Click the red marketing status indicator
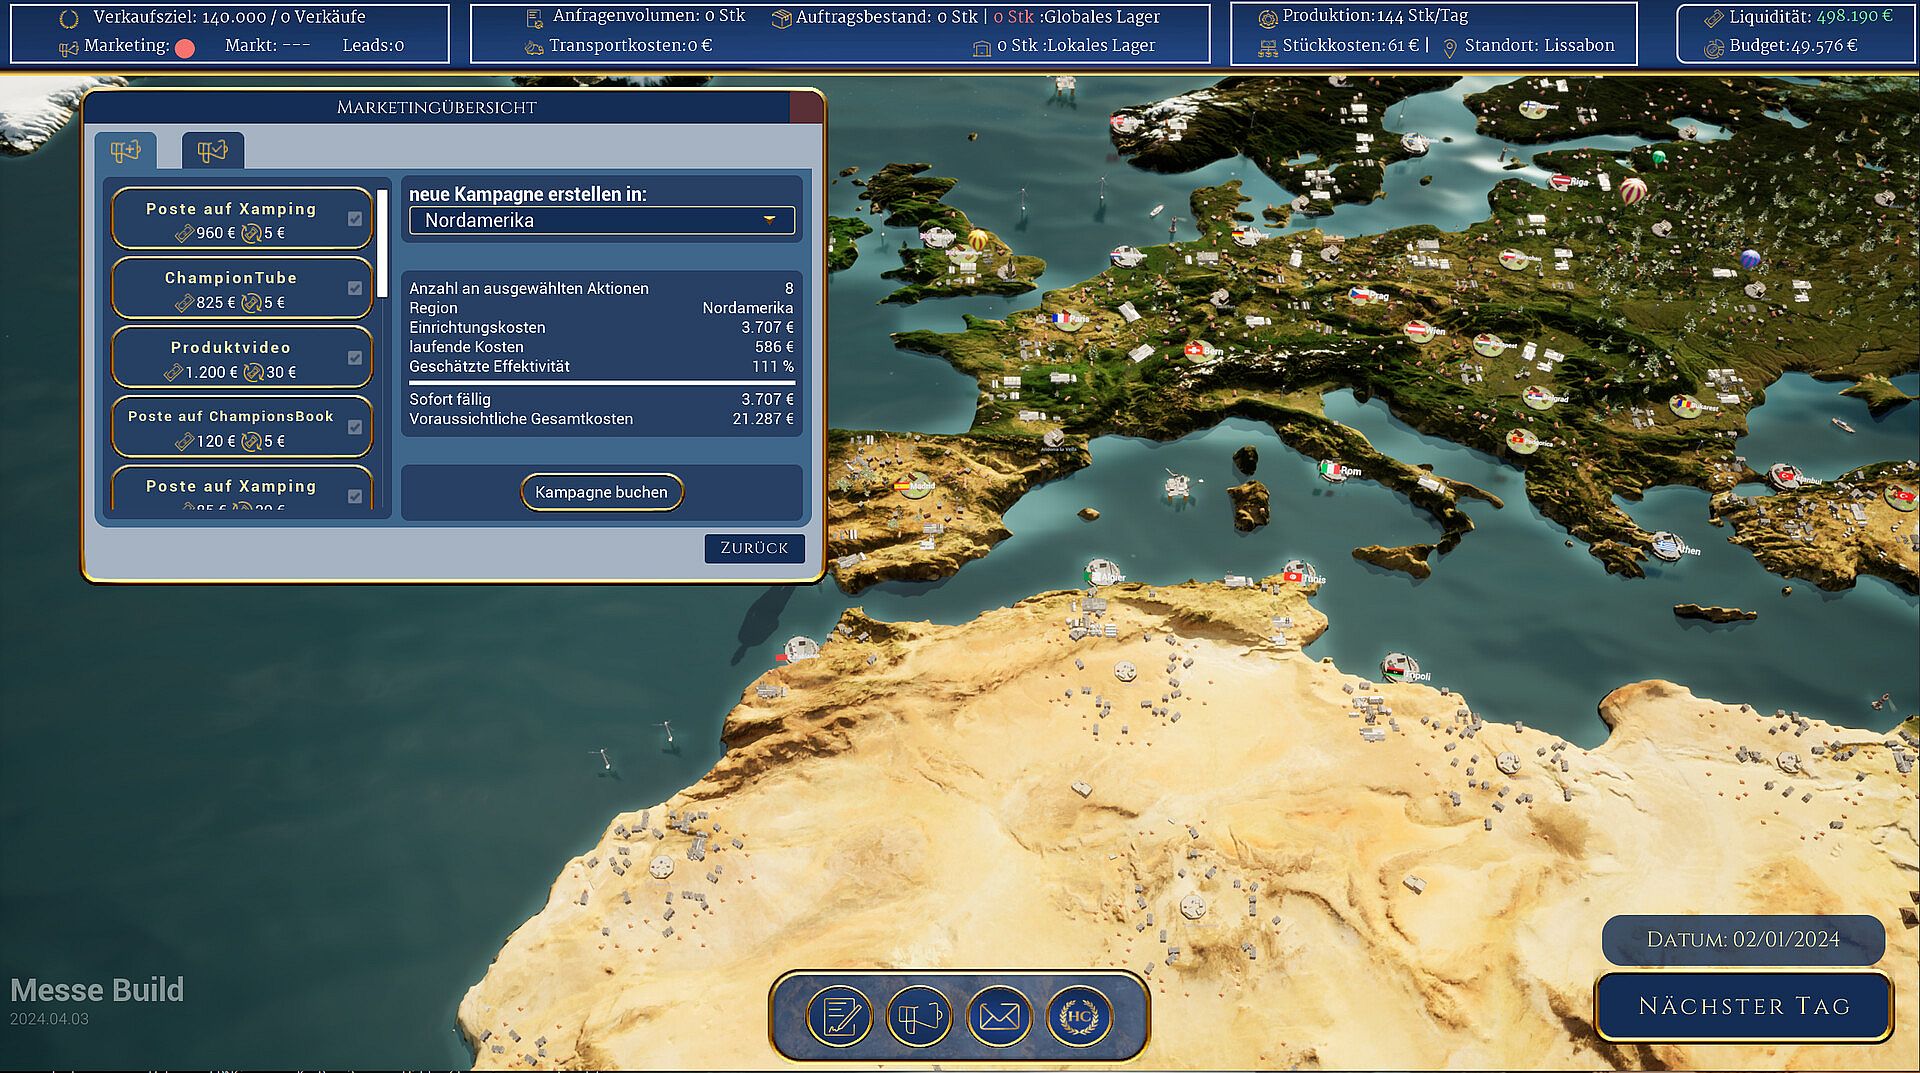This screenshot has width=1920, height=1073. pyautogui.click(x=185, y=47)
